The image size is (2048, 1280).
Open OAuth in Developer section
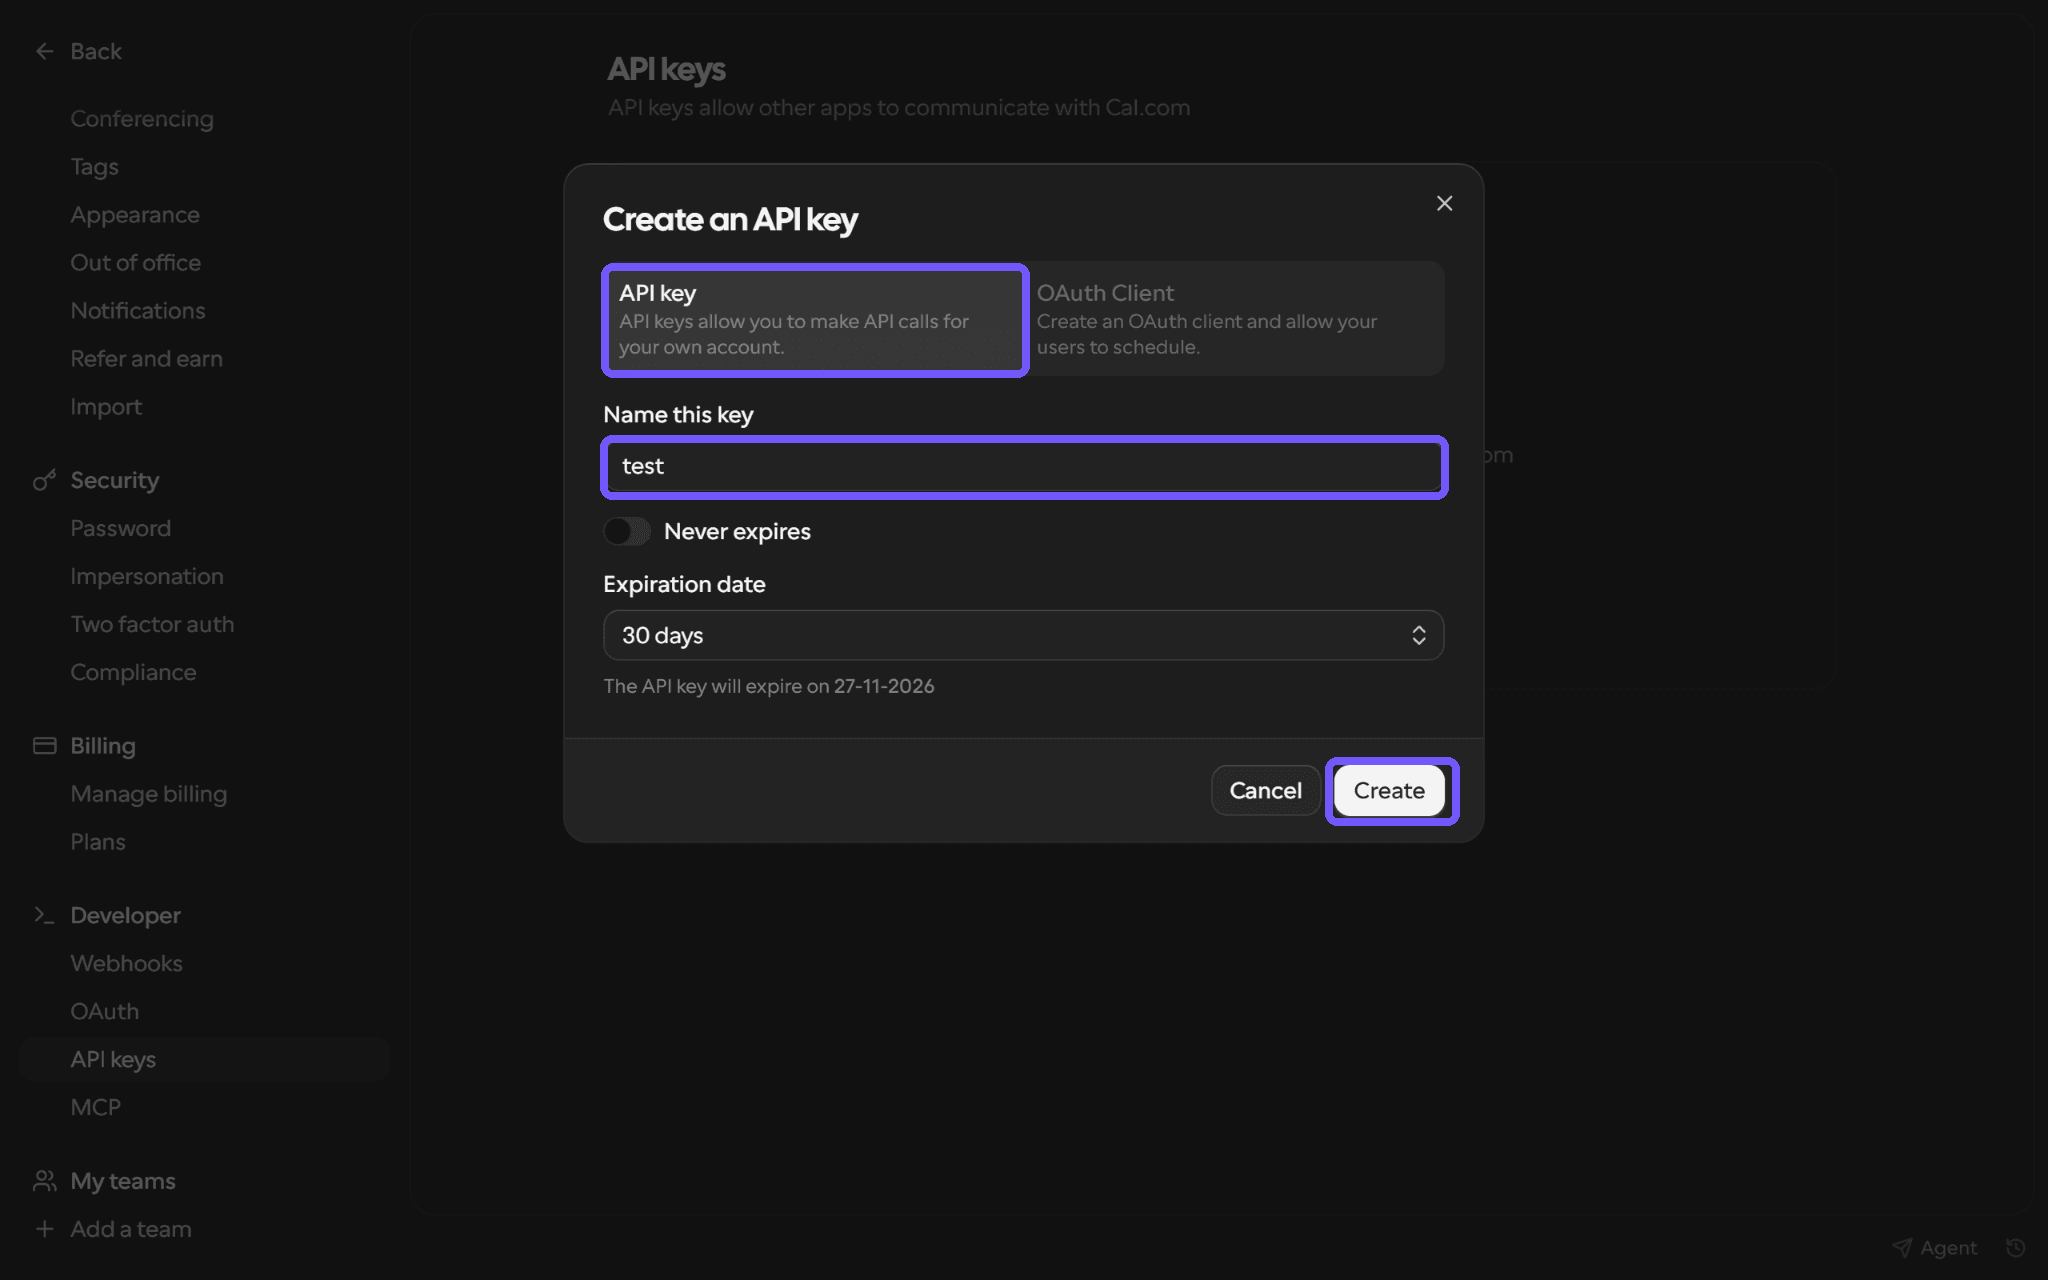pos(105,1011)
